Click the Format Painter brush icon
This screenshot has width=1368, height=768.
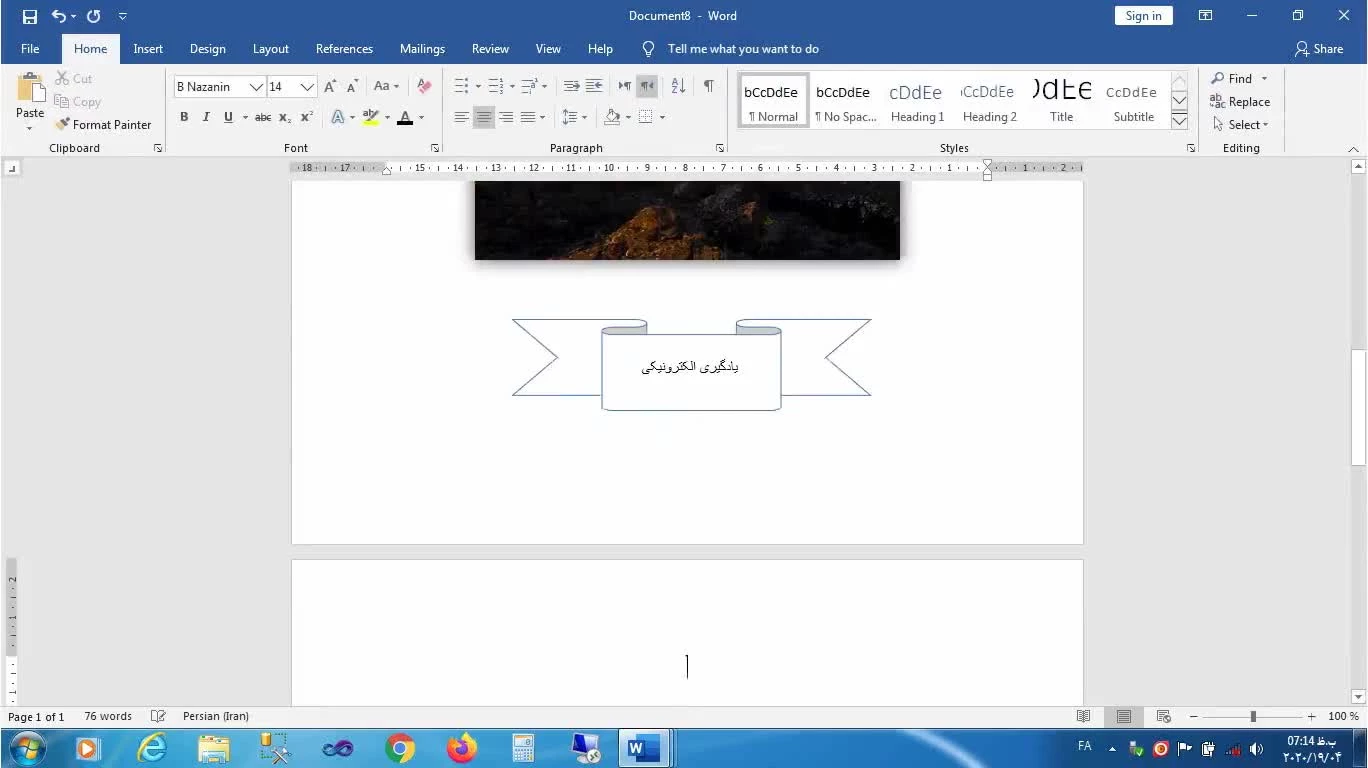click(63, 125)
